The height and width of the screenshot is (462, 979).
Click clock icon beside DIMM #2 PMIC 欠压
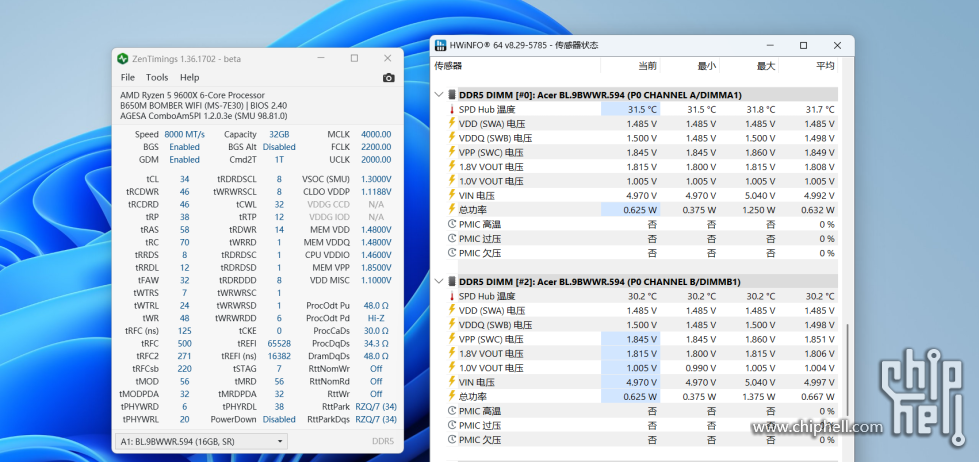click(x=452, y=440)
